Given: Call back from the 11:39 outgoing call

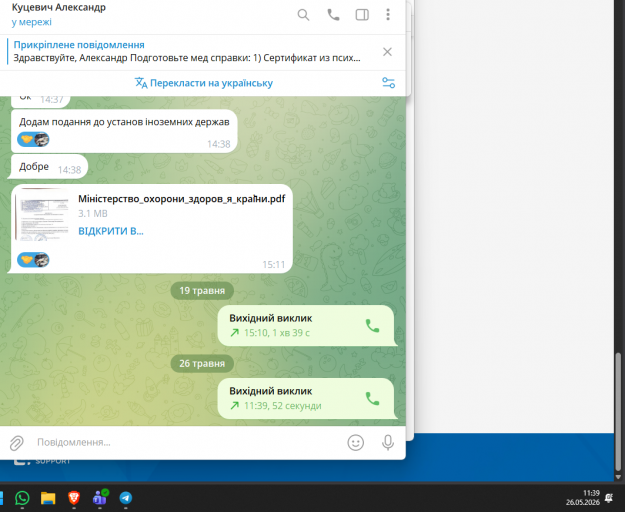Looking at the screenshot, I should point(372,399).
